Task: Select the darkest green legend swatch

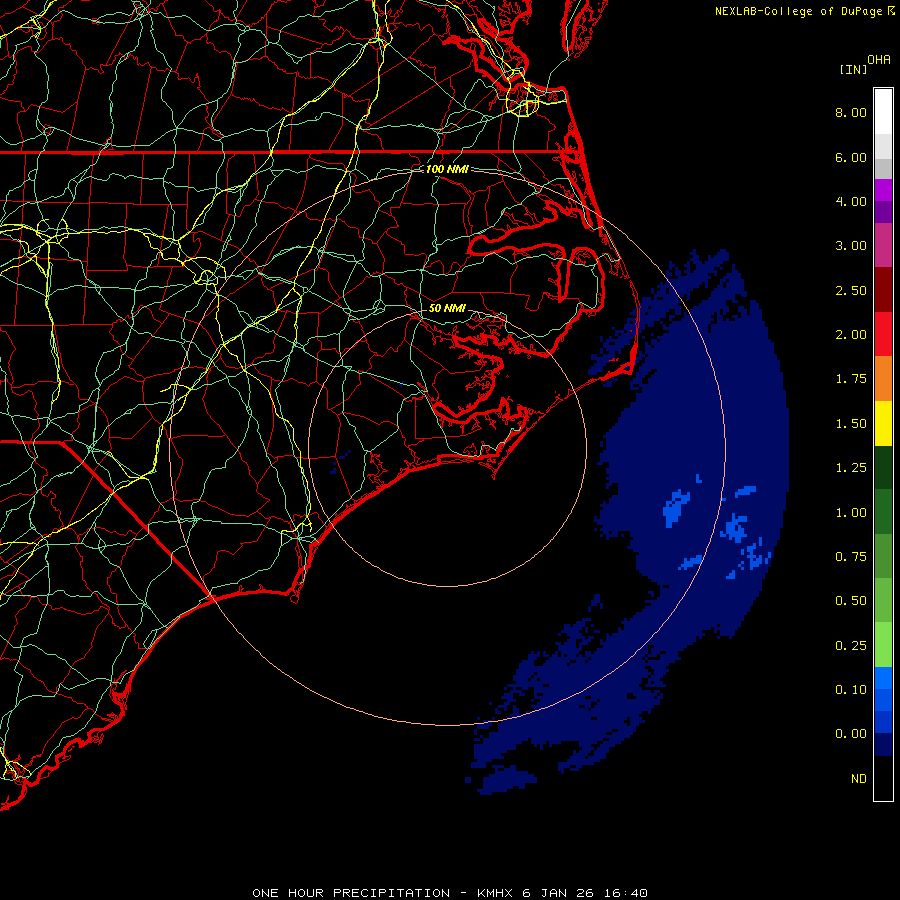Action: coord(883,467)
